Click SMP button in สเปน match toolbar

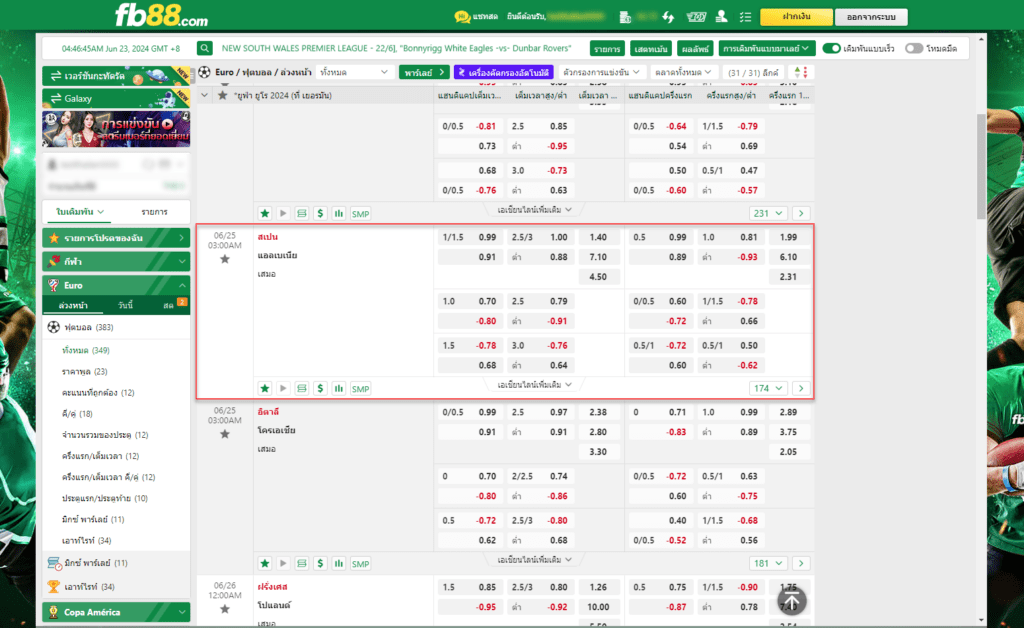[360, 388]
